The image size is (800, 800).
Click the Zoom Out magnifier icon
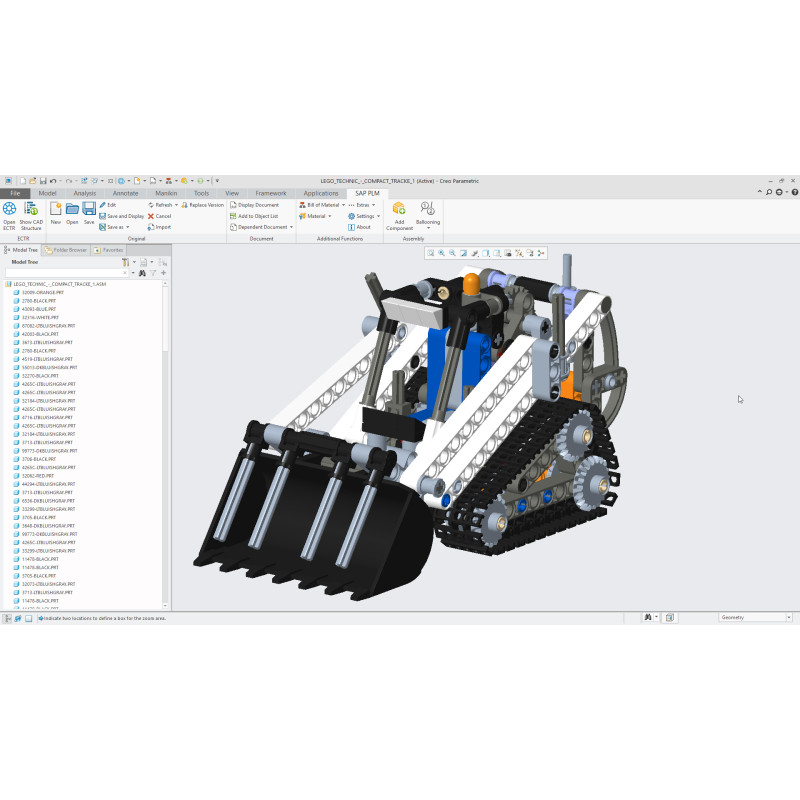click(x=452, y=253)
